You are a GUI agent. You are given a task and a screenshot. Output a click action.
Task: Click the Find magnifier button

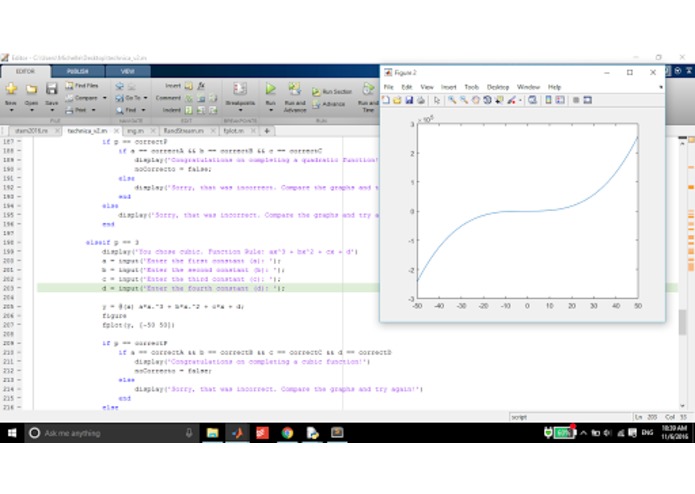[x=126, y=110]
